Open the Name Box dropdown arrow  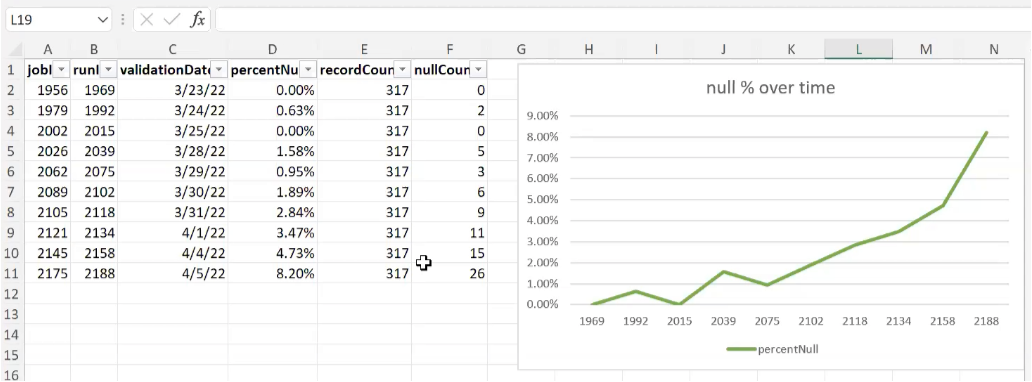(103, 20)
